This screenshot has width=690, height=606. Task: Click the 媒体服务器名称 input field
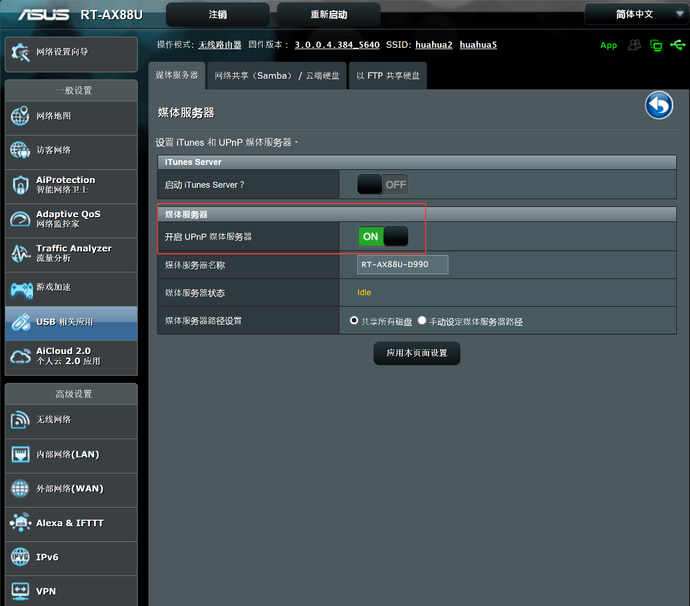coord(403,264)
